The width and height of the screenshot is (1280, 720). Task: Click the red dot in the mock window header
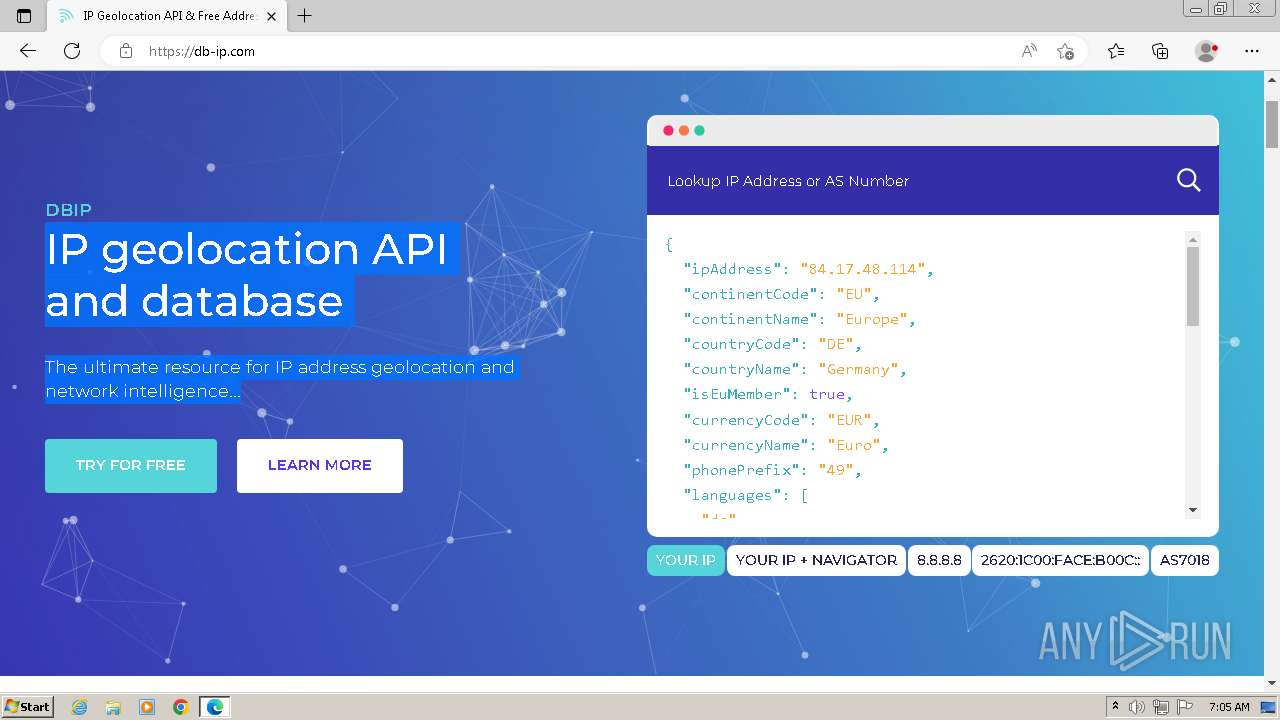pyautogui.click(x=668, y=130)
